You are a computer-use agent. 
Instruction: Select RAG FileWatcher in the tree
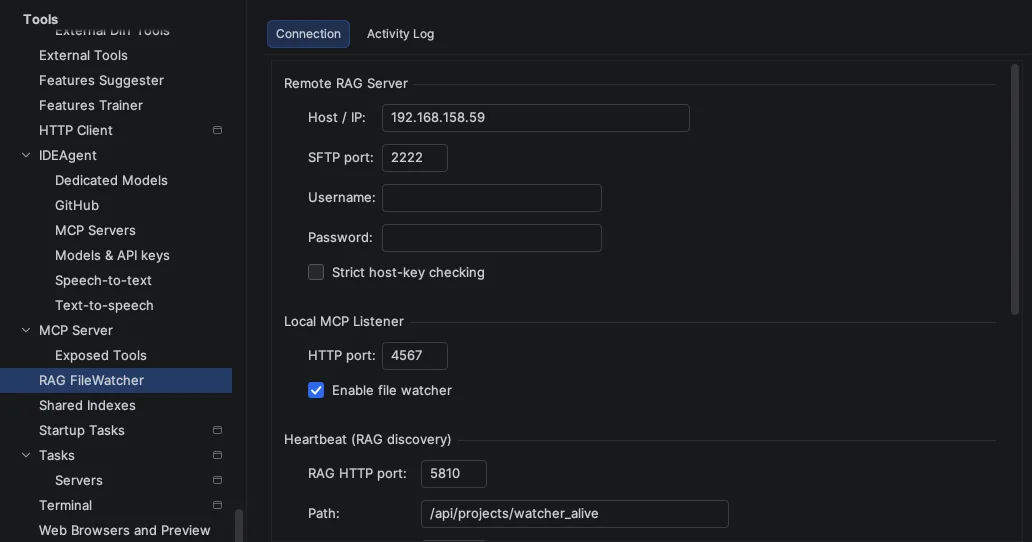pyautogui.click(x=116, y=380)
